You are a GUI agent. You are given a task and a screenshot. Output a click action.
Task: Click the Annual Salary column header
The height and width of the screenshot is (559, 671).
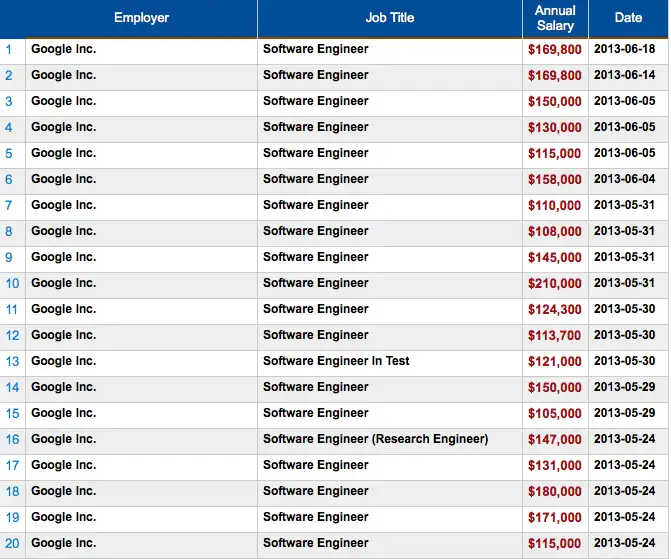pos(555,18)
